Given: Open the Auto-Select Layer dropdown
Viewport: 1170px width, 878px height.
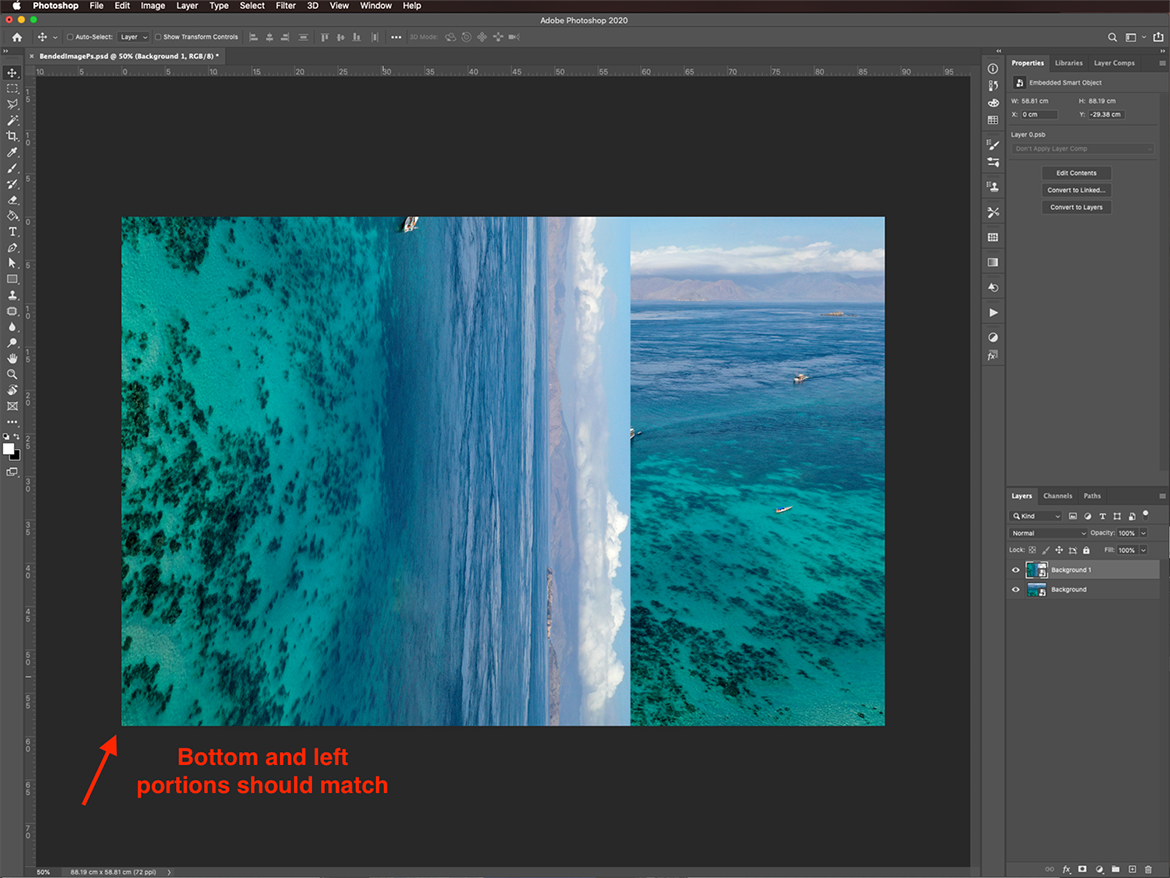Looking at the screenshot, I should tap(133, 37).
